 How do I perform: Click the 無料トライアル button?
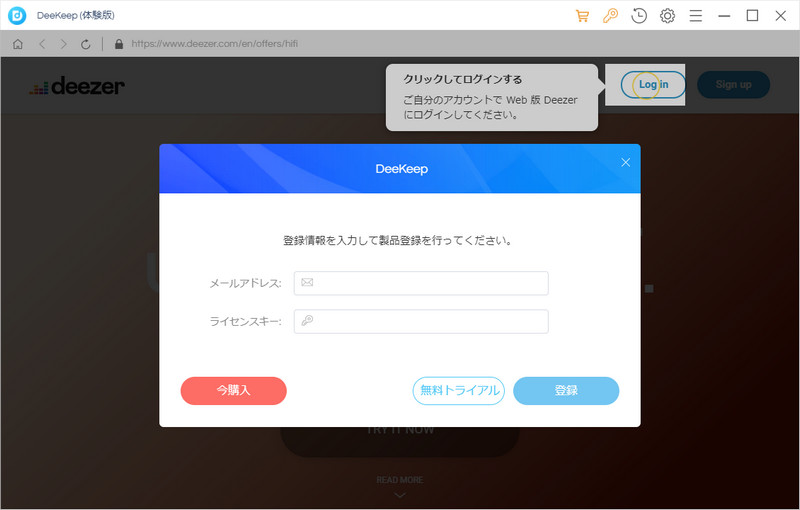pos(459,391)
